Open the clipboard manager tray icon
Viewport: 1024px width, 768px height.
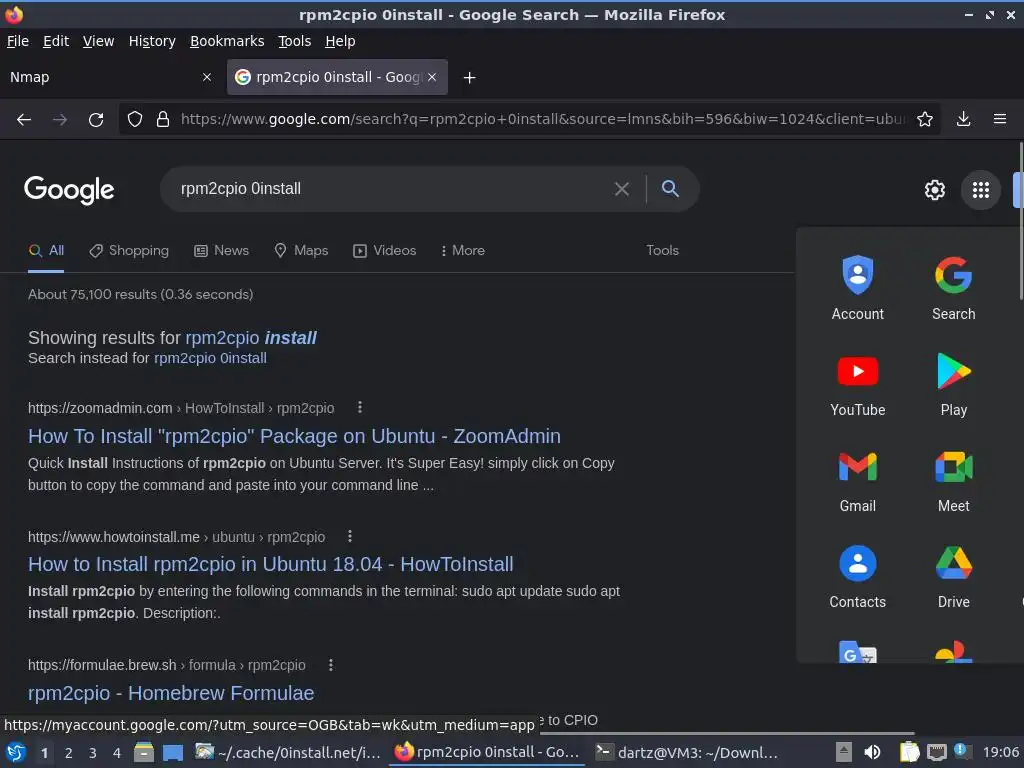[x=909, y=753]
